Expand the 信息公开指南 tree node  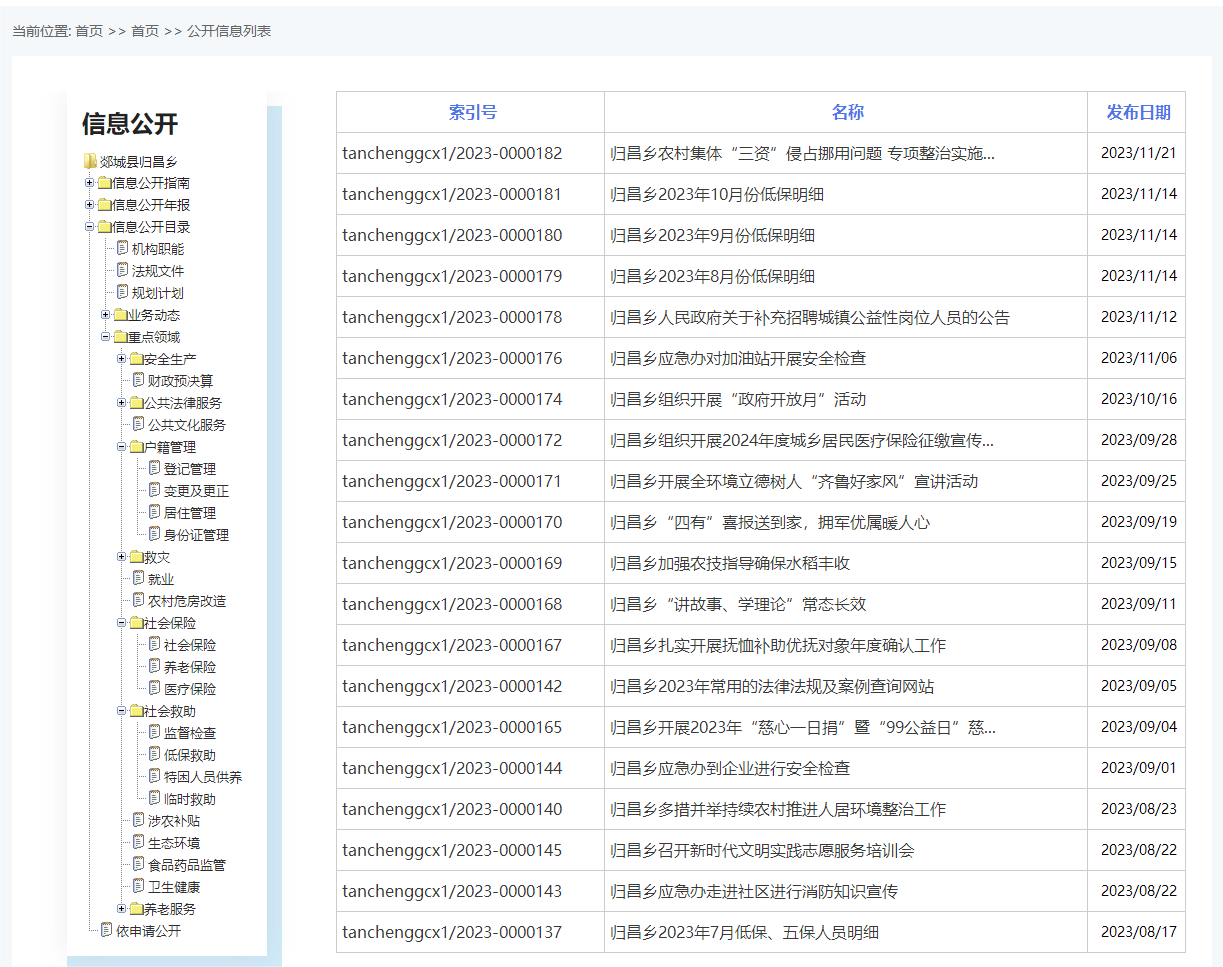click(x=89, y=183)
